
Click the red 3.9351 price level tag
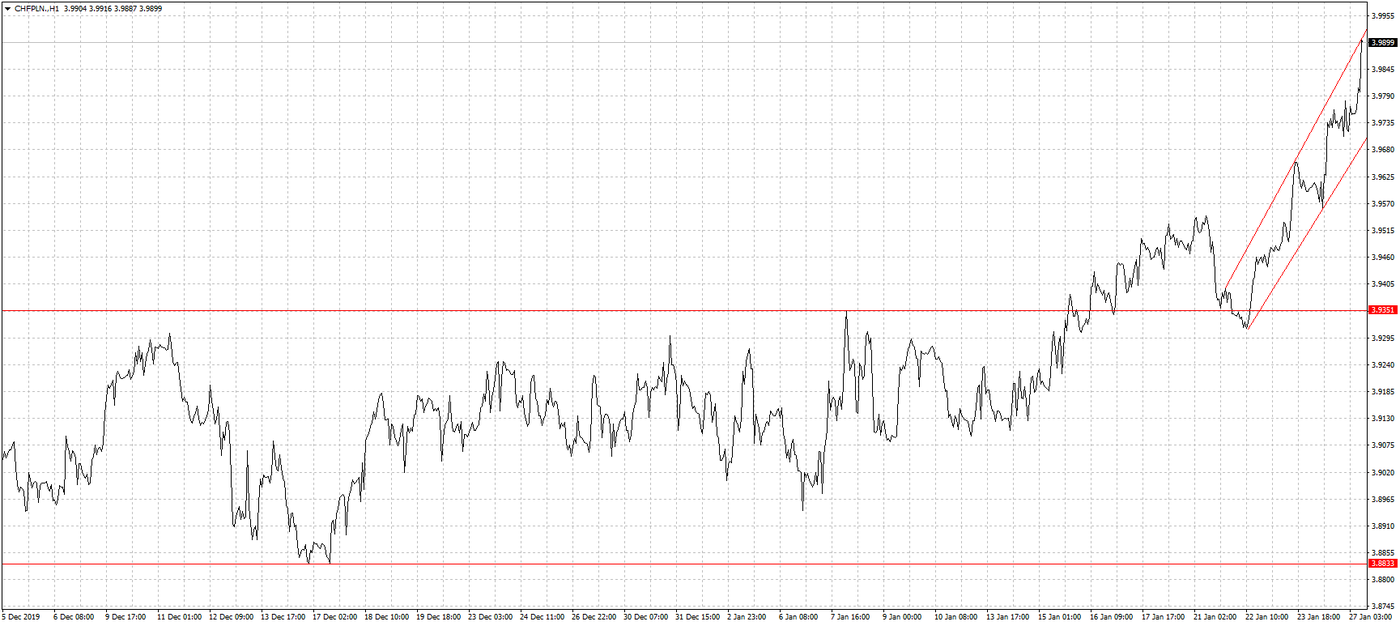pos(1383,311)
